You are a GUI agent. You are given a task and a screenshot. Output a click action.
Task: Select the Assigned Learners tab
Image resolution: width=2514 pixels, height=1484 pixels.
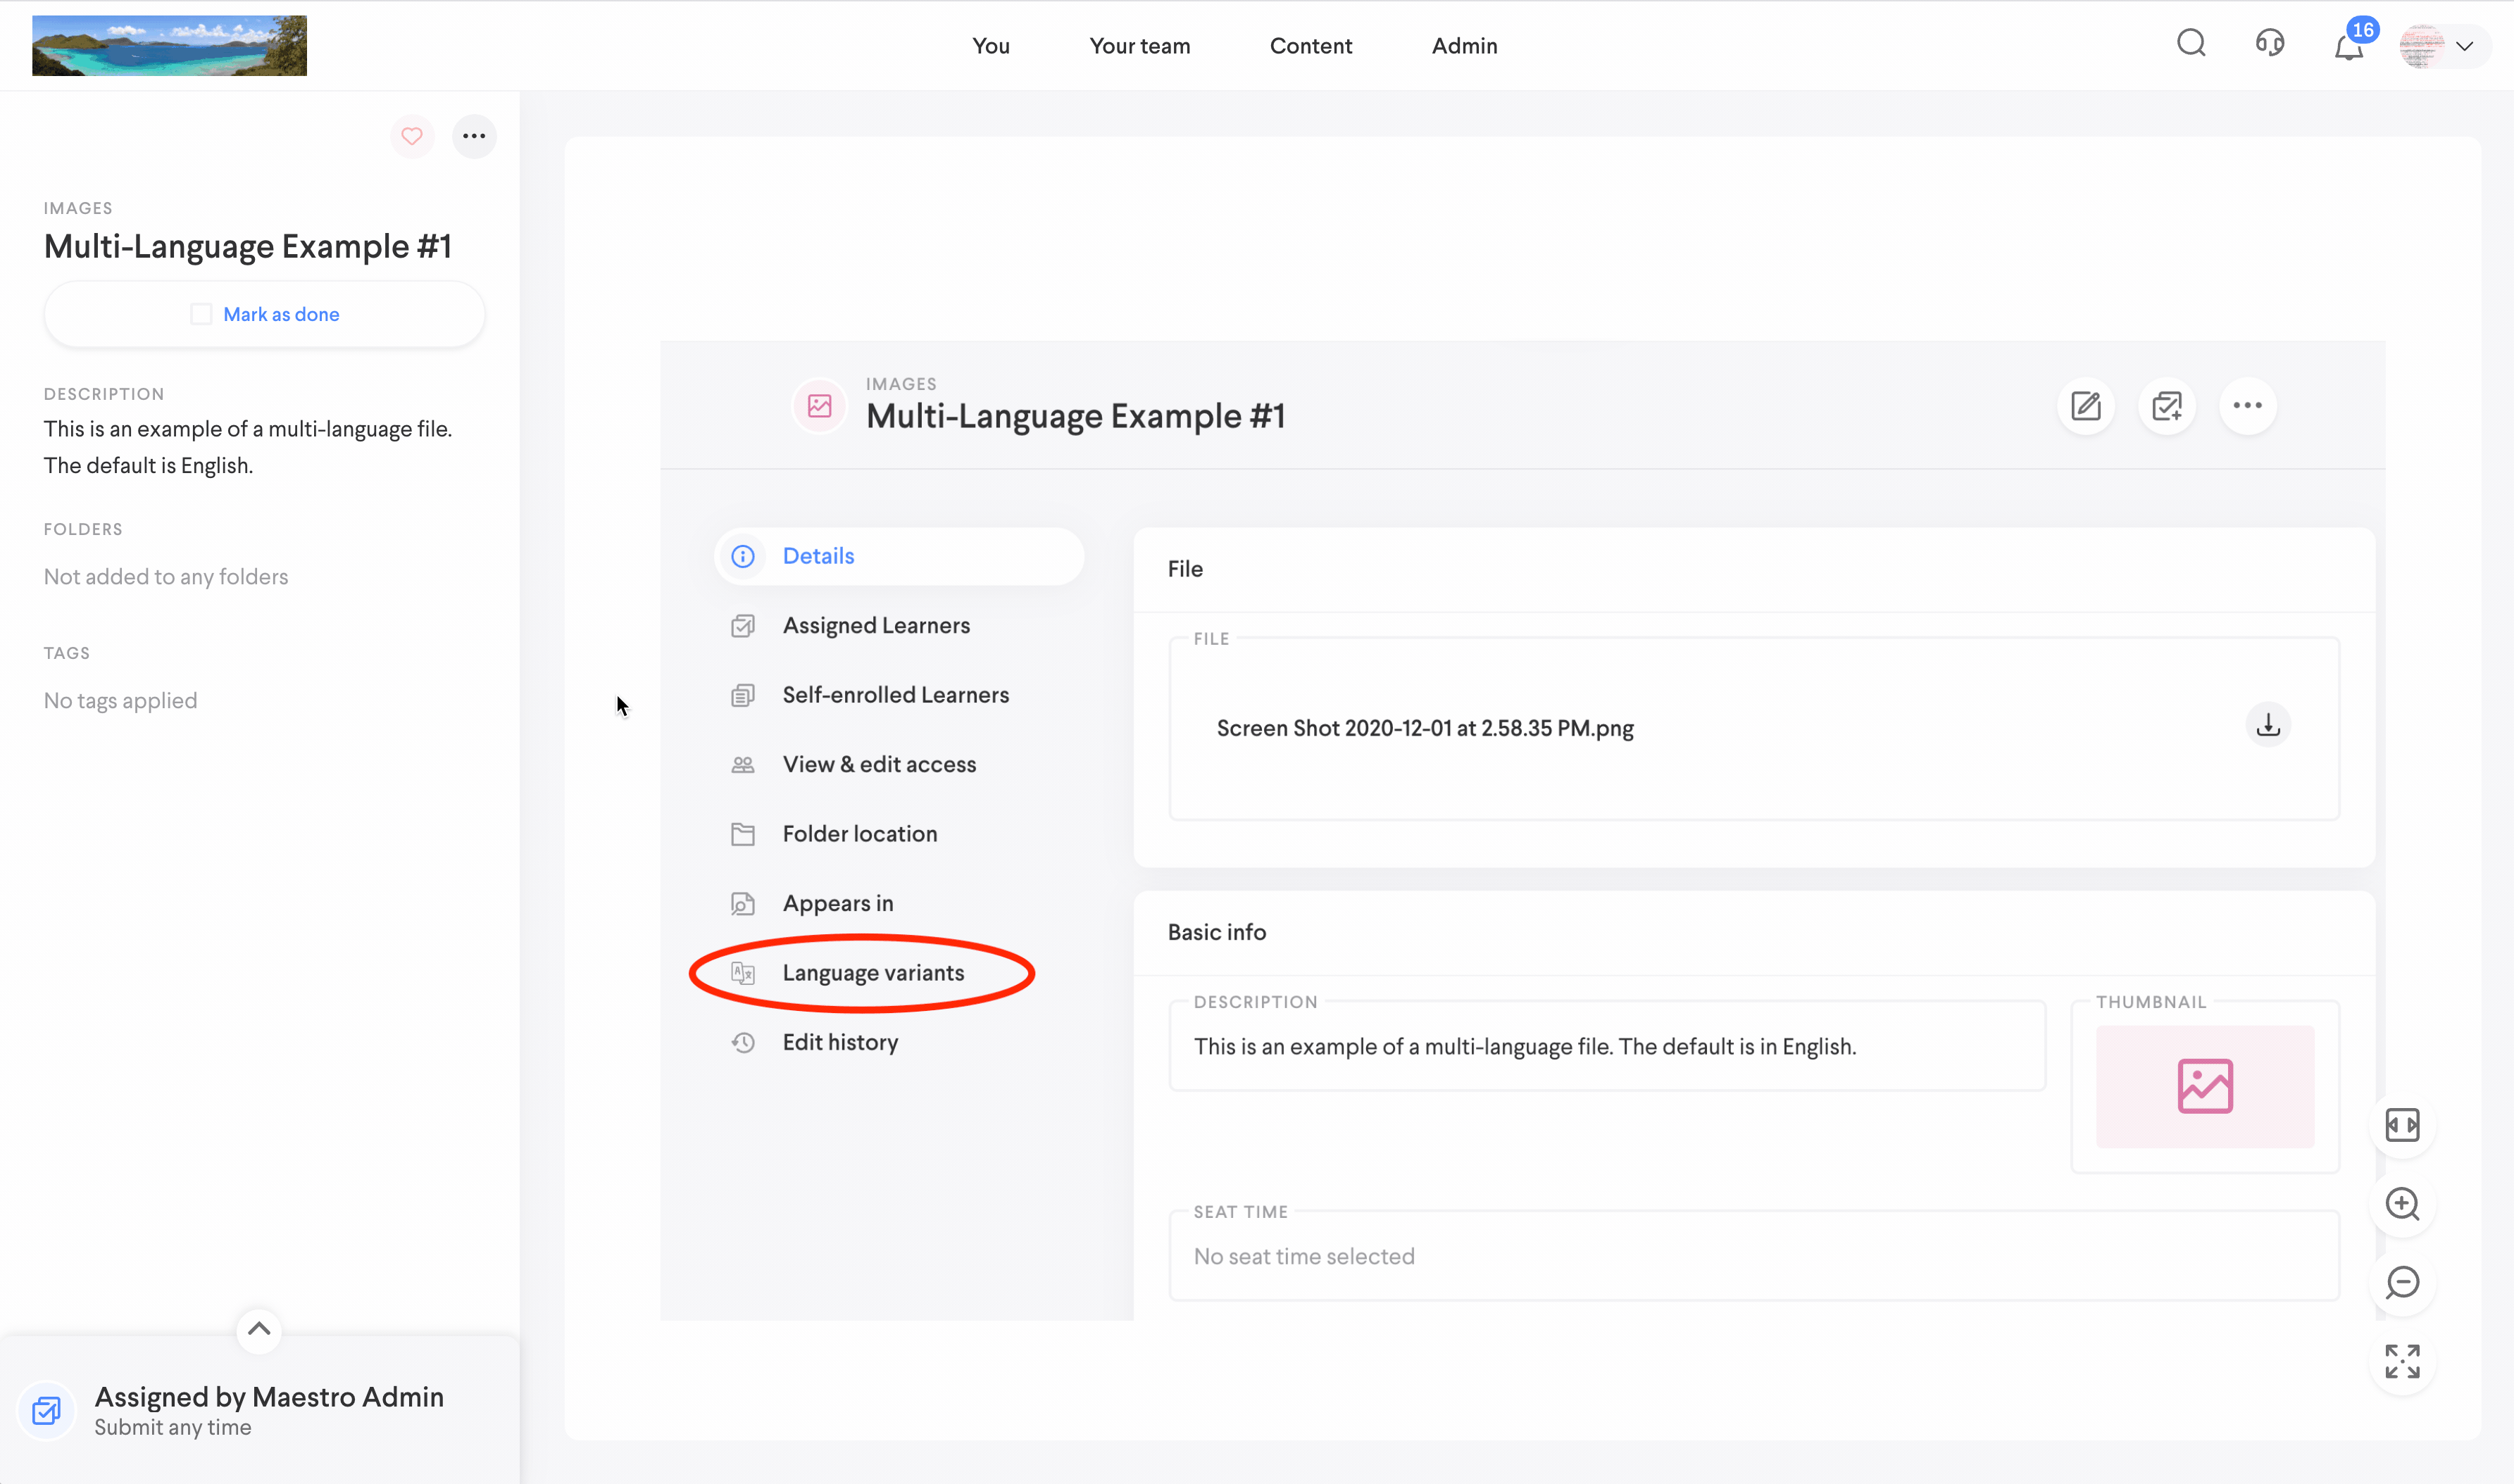[x=876, y=626]
